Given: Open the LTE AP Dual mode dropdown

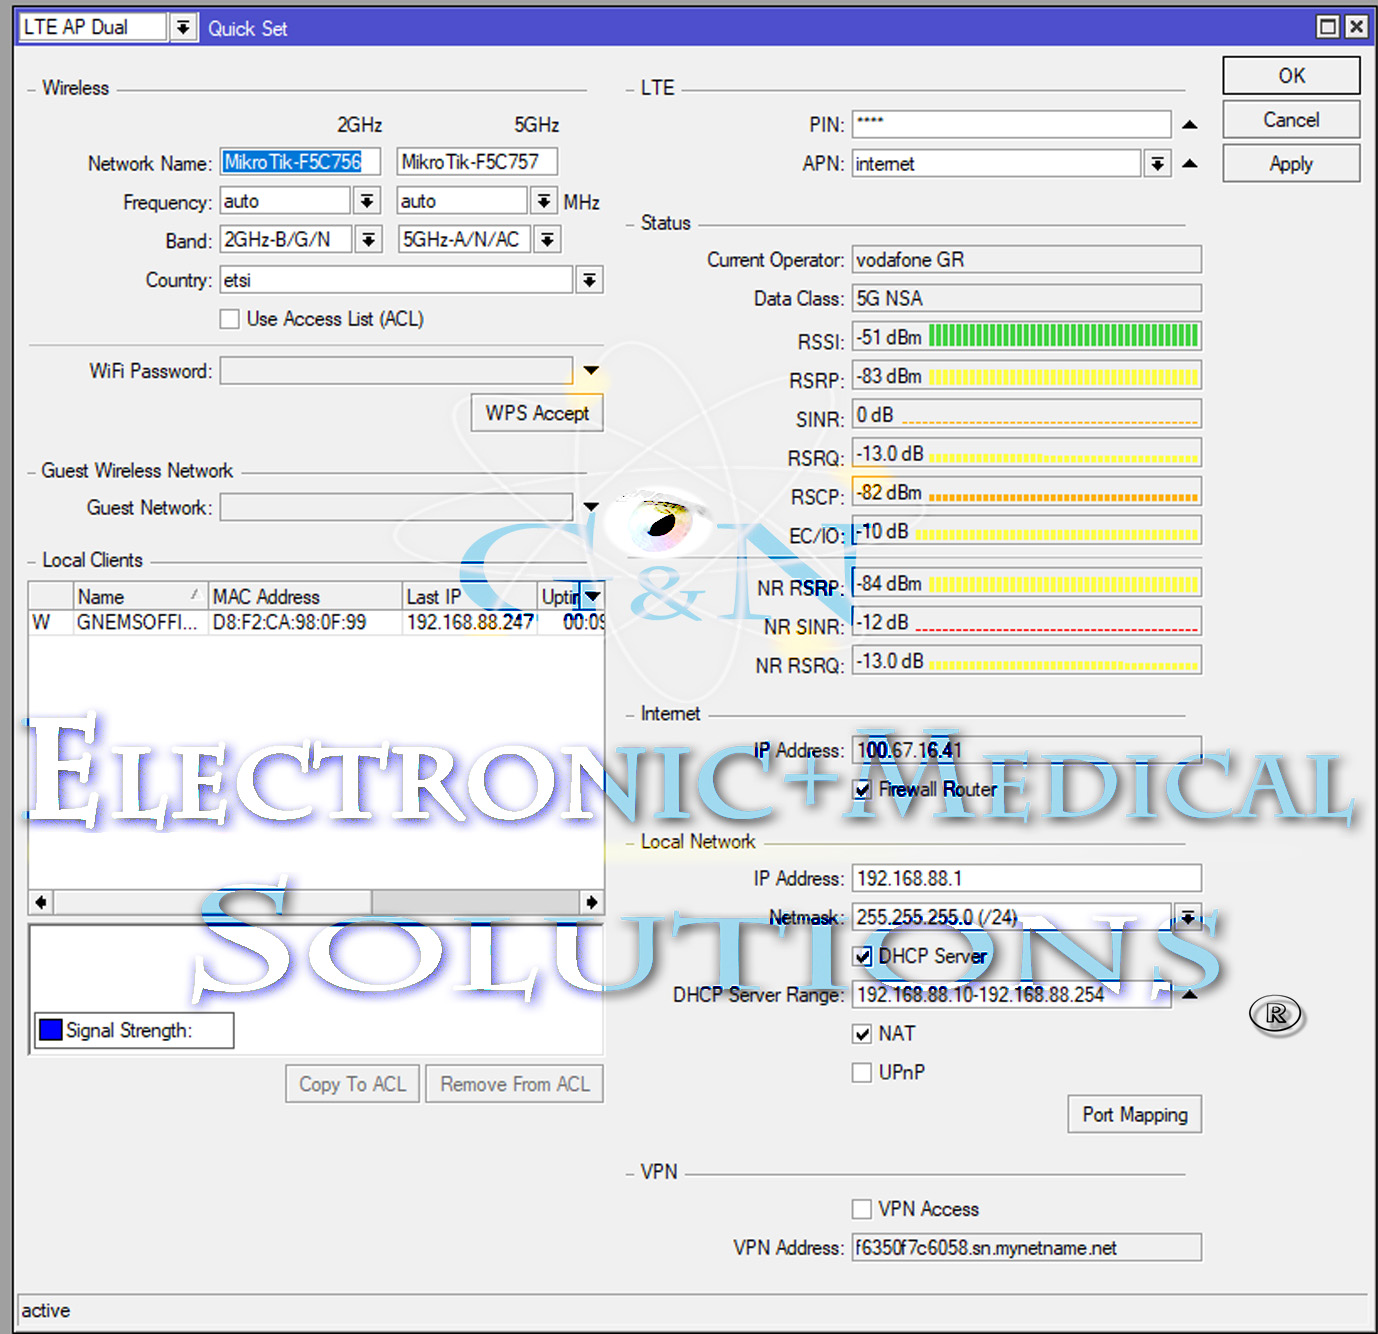Looking at the screenshot, I should tap(182, 27).
